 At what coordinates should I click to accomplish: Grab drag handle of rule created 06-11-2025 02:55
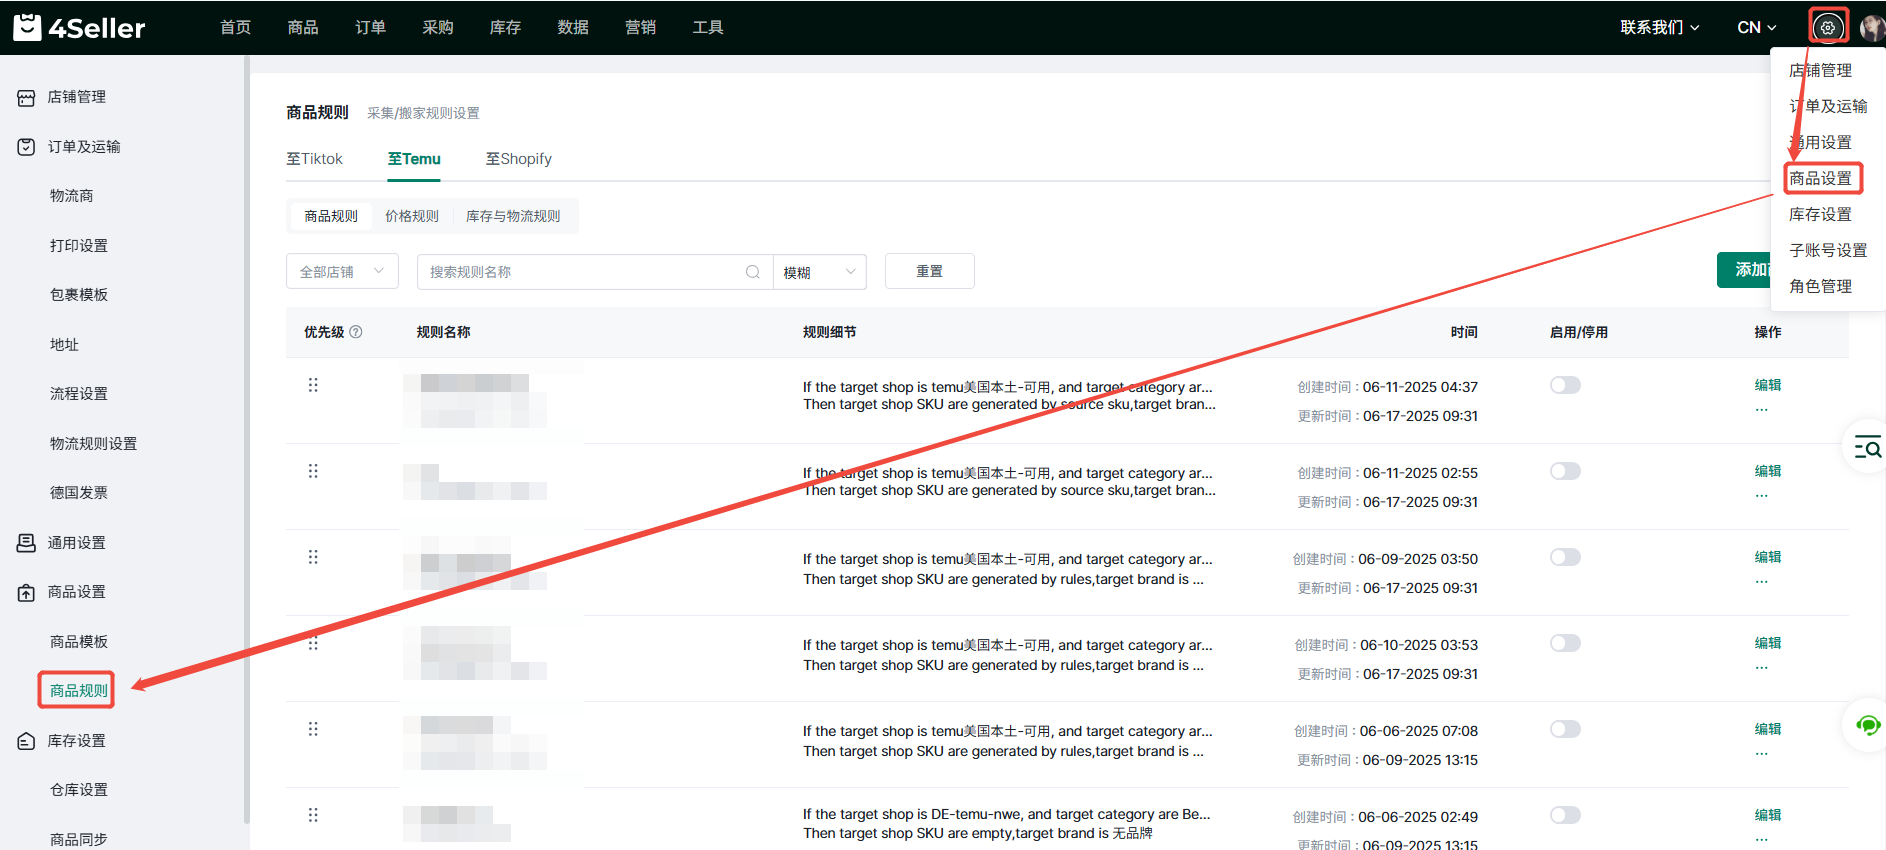coord(313,471)
